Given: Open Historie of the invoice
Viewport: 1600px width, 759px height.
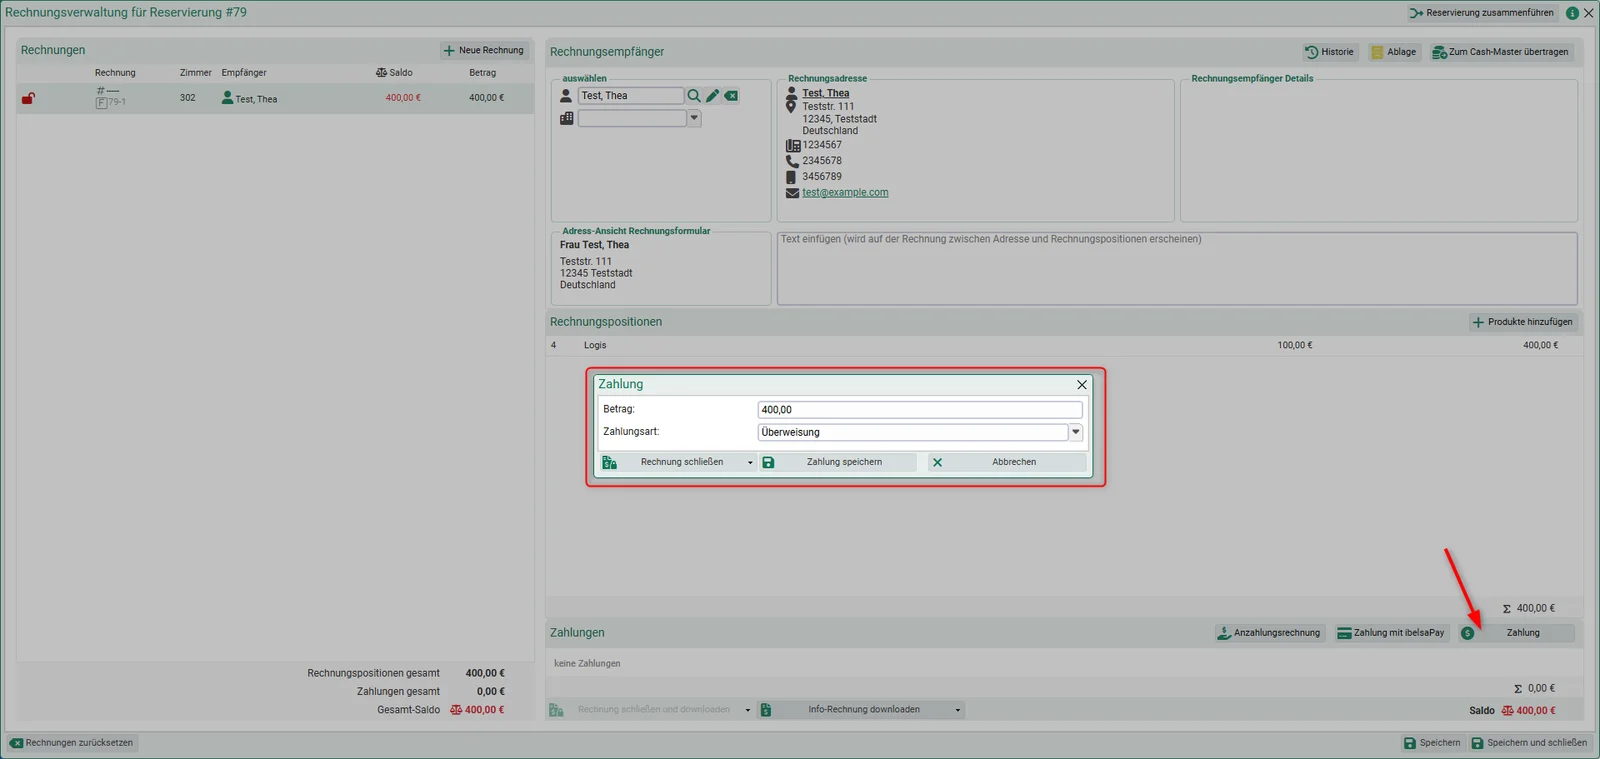Looking at the screenshot, I should click(1329, 52).
